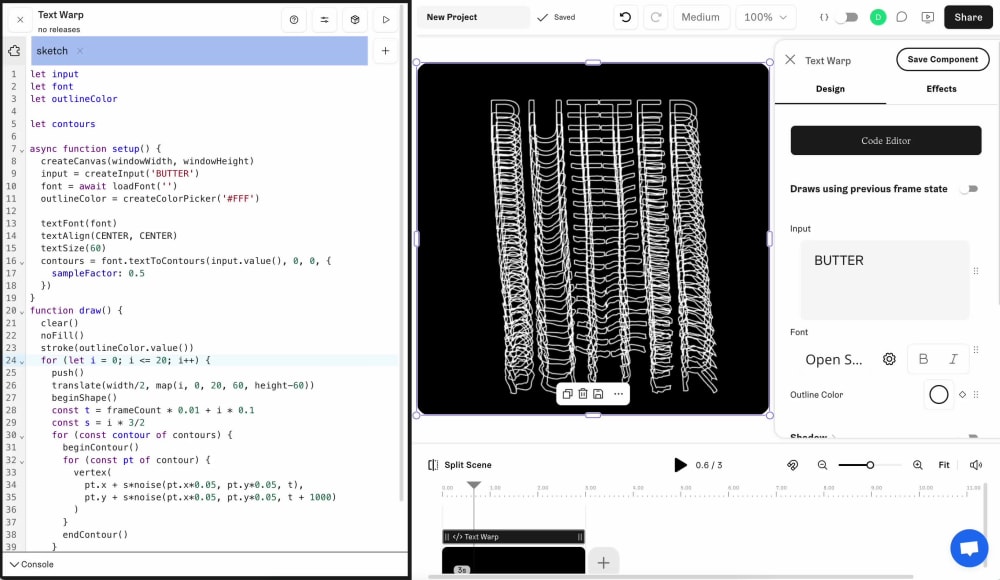Duplicate the element via canvas toolbar copy icon
Viewport: 1000px width, 580px height.
(568, 394)
